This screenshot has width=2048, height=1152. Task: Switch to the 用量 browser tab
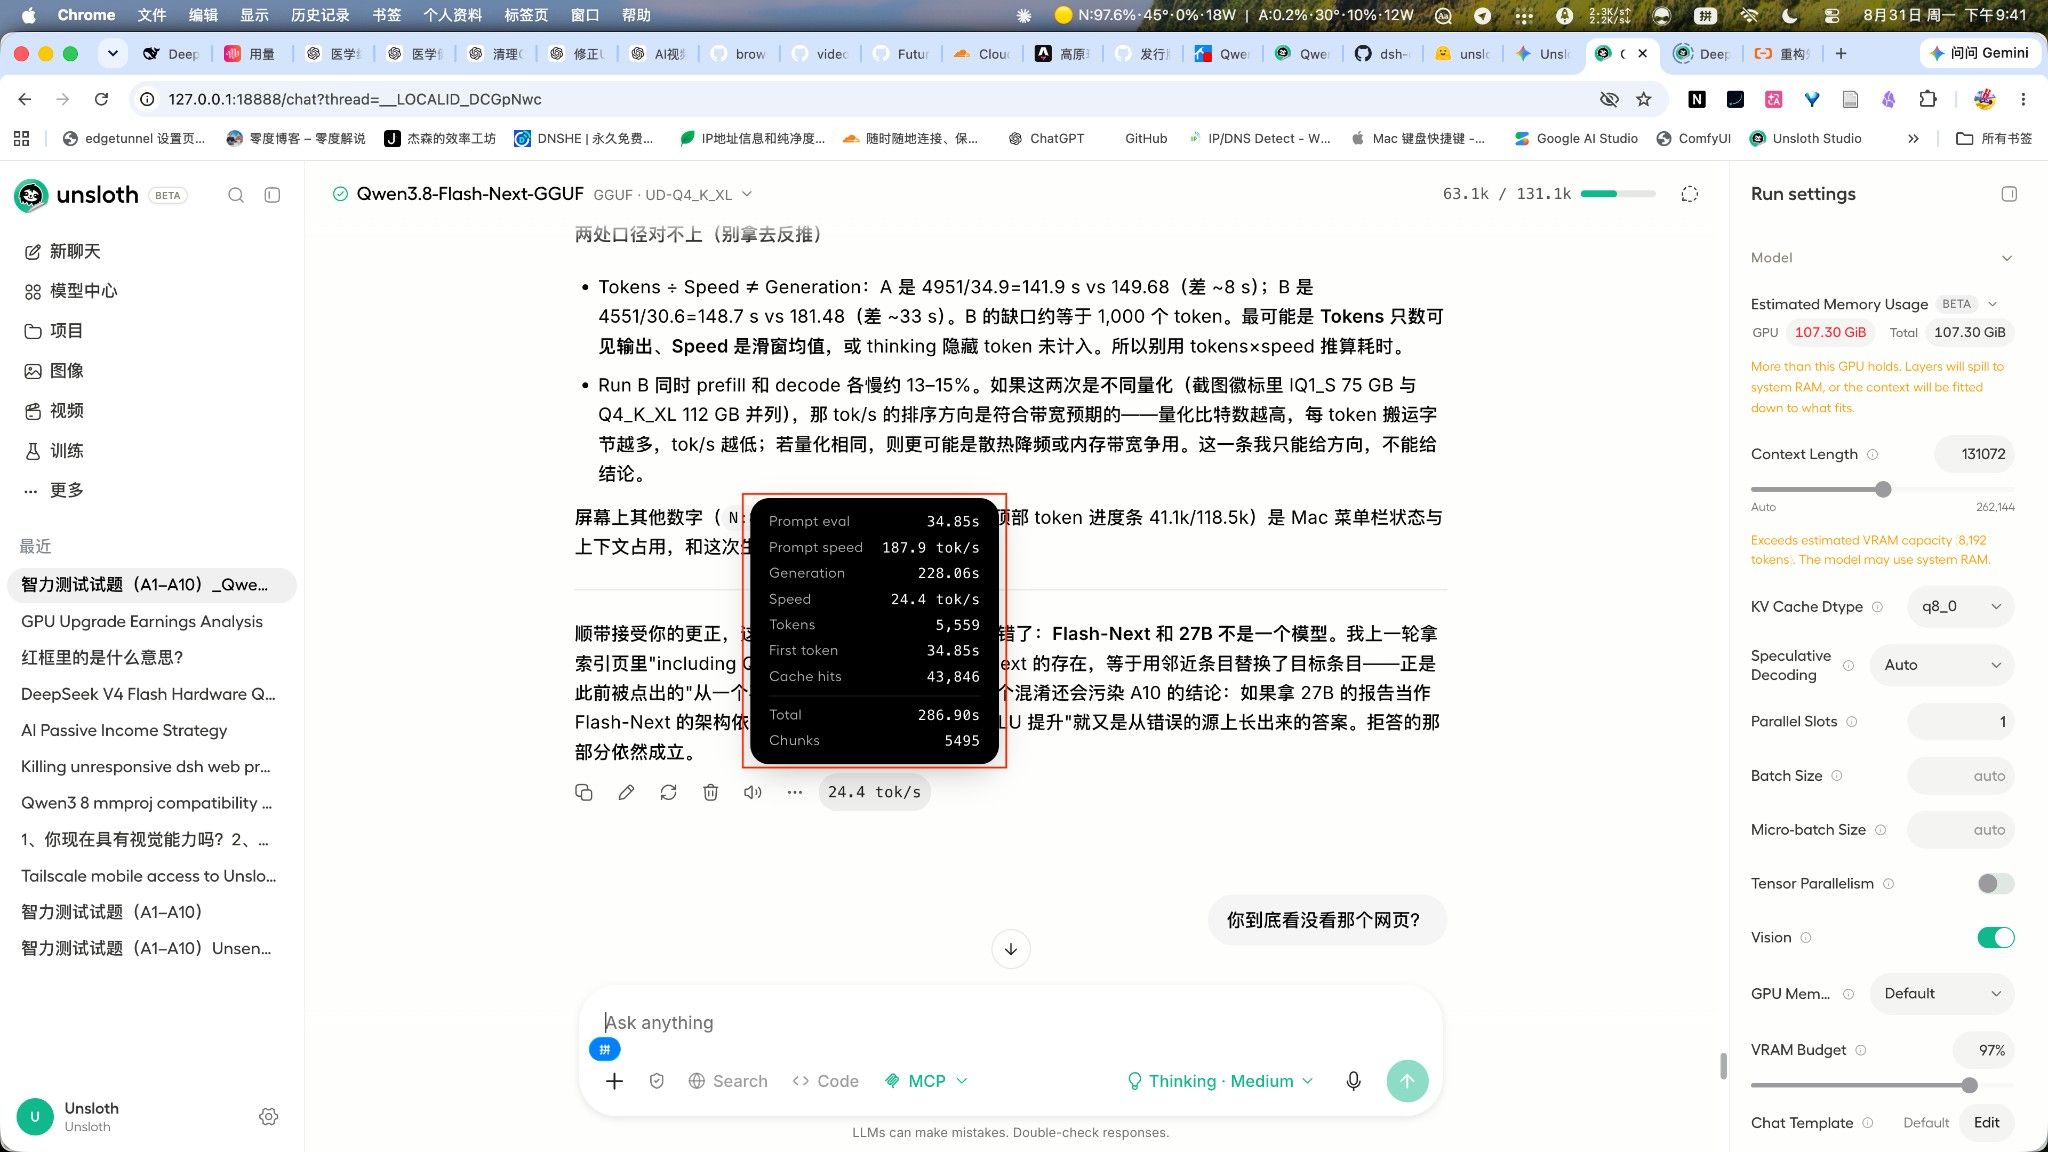click(252, 54)
